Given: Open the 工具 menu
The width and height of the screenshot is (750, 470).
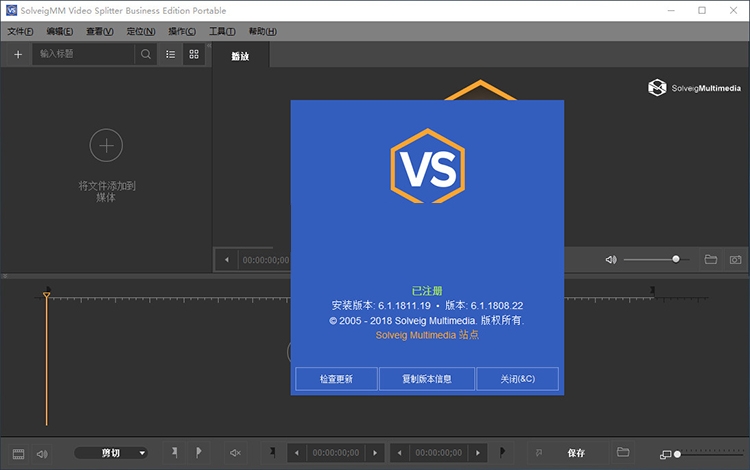Looking at the screenshot, I should point(222,31).
